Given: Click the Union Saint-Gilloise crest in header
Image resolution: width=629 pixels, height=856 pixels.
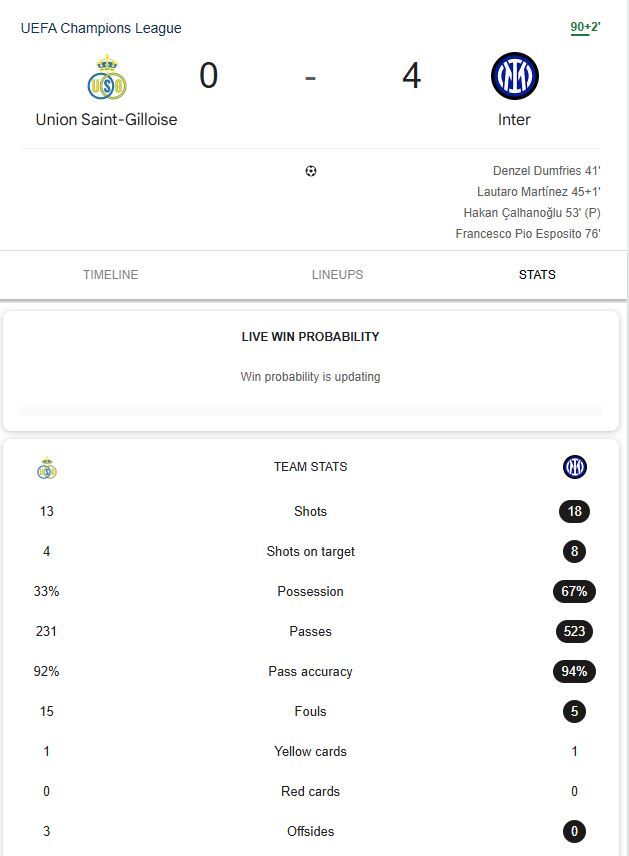Looking at the screenshot, I should coord(107,77).
